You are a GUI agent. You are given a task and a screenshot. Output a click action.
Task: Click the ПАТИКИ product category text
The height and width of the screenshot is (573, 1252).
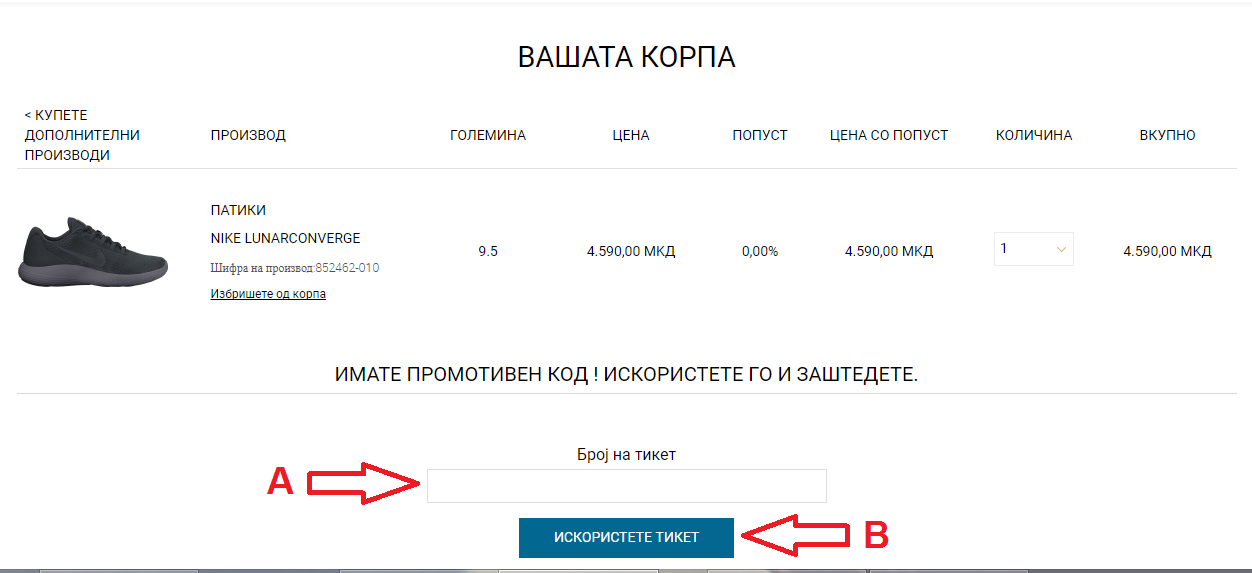click(238, 210)
